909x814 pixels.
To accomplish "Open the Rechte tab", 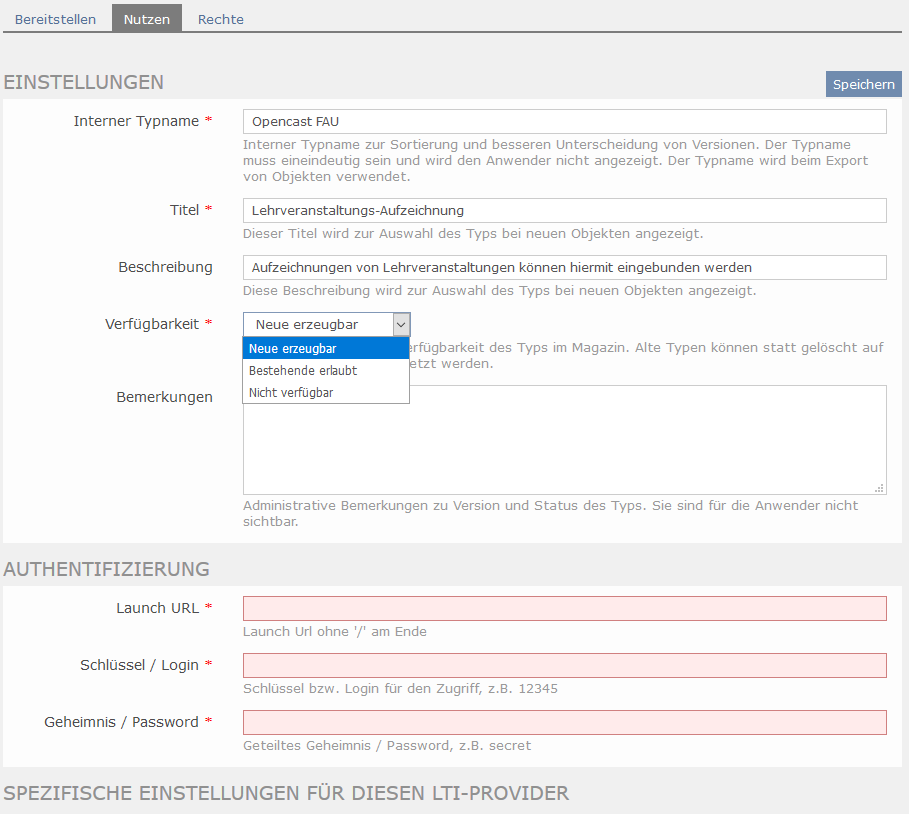I will (220, 19).
